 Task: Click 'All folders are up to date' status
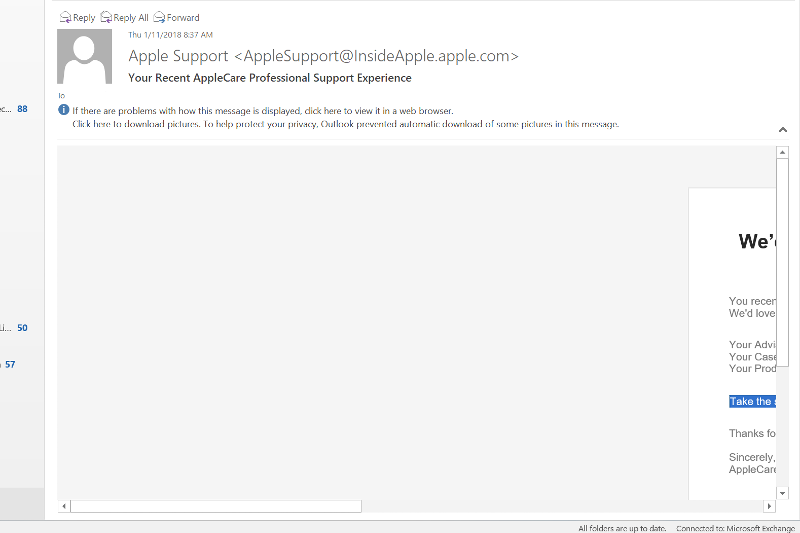point(622,528)
